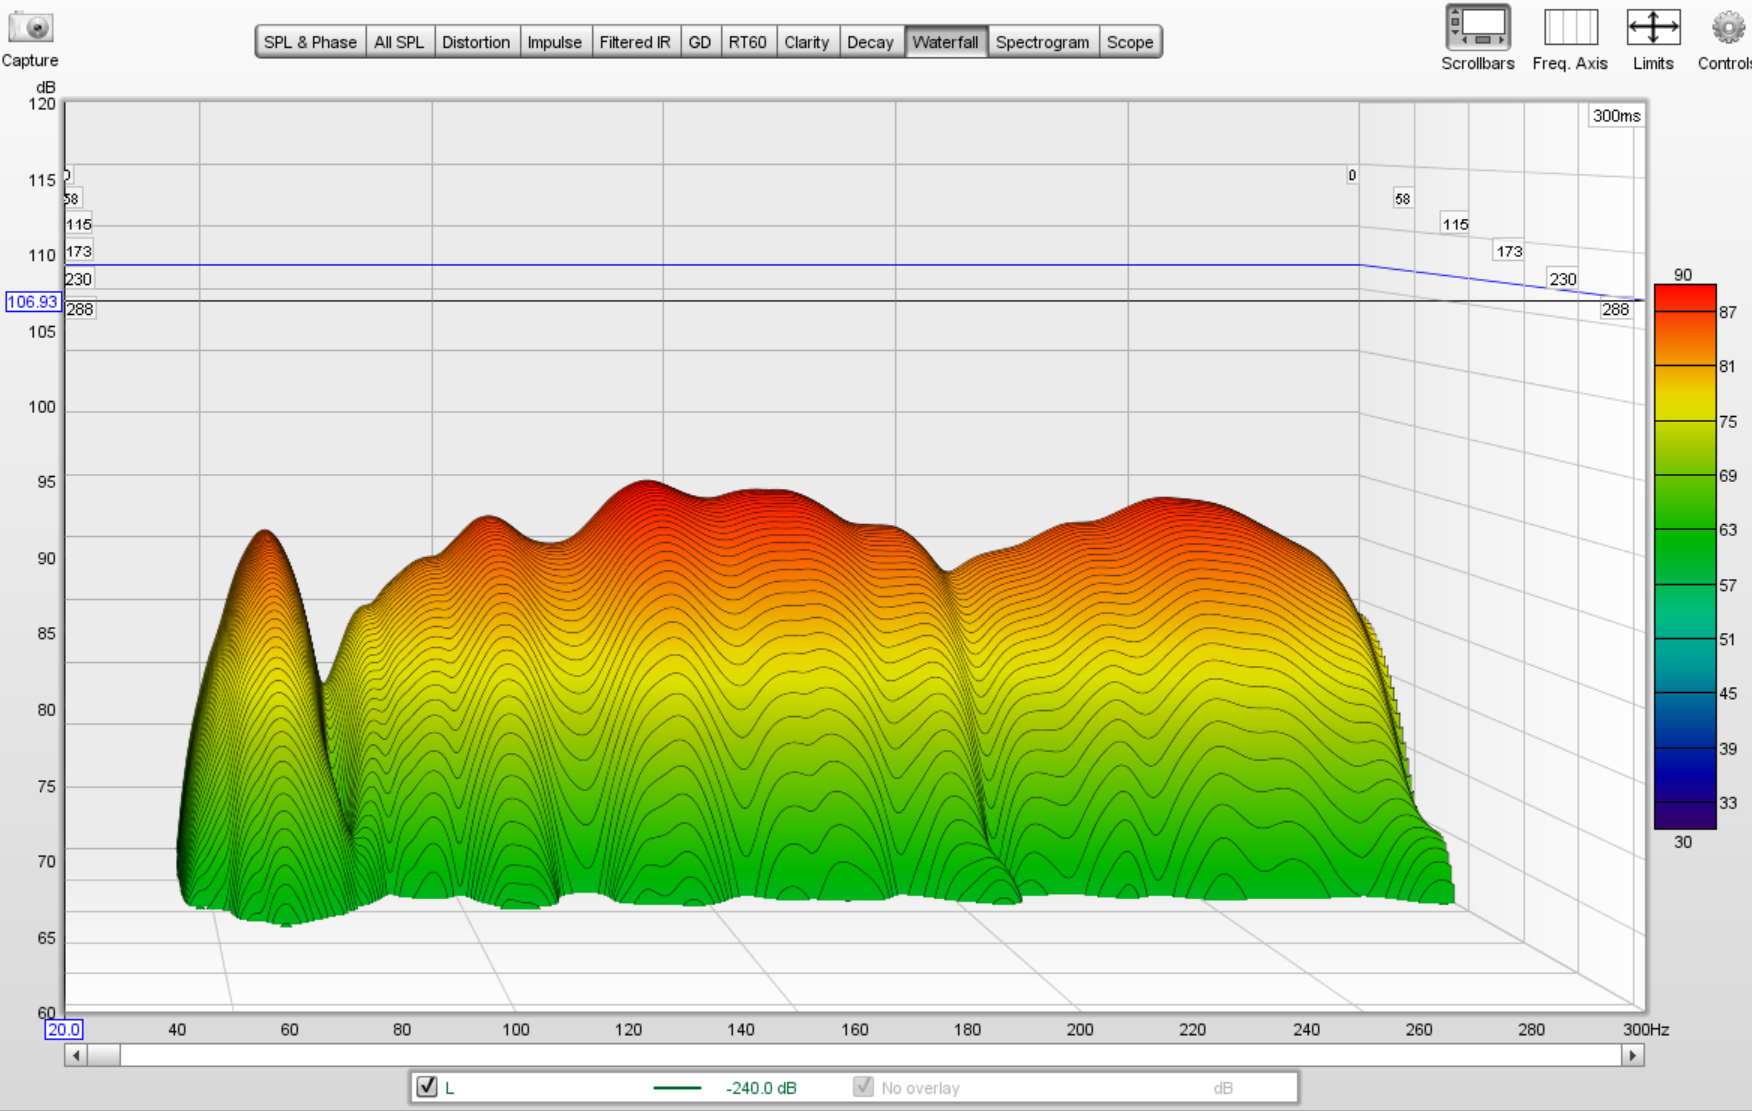Click the 90 top value of color scale
The height and width of the screenshot is (1111, 1752).
tap(1683, 274)
